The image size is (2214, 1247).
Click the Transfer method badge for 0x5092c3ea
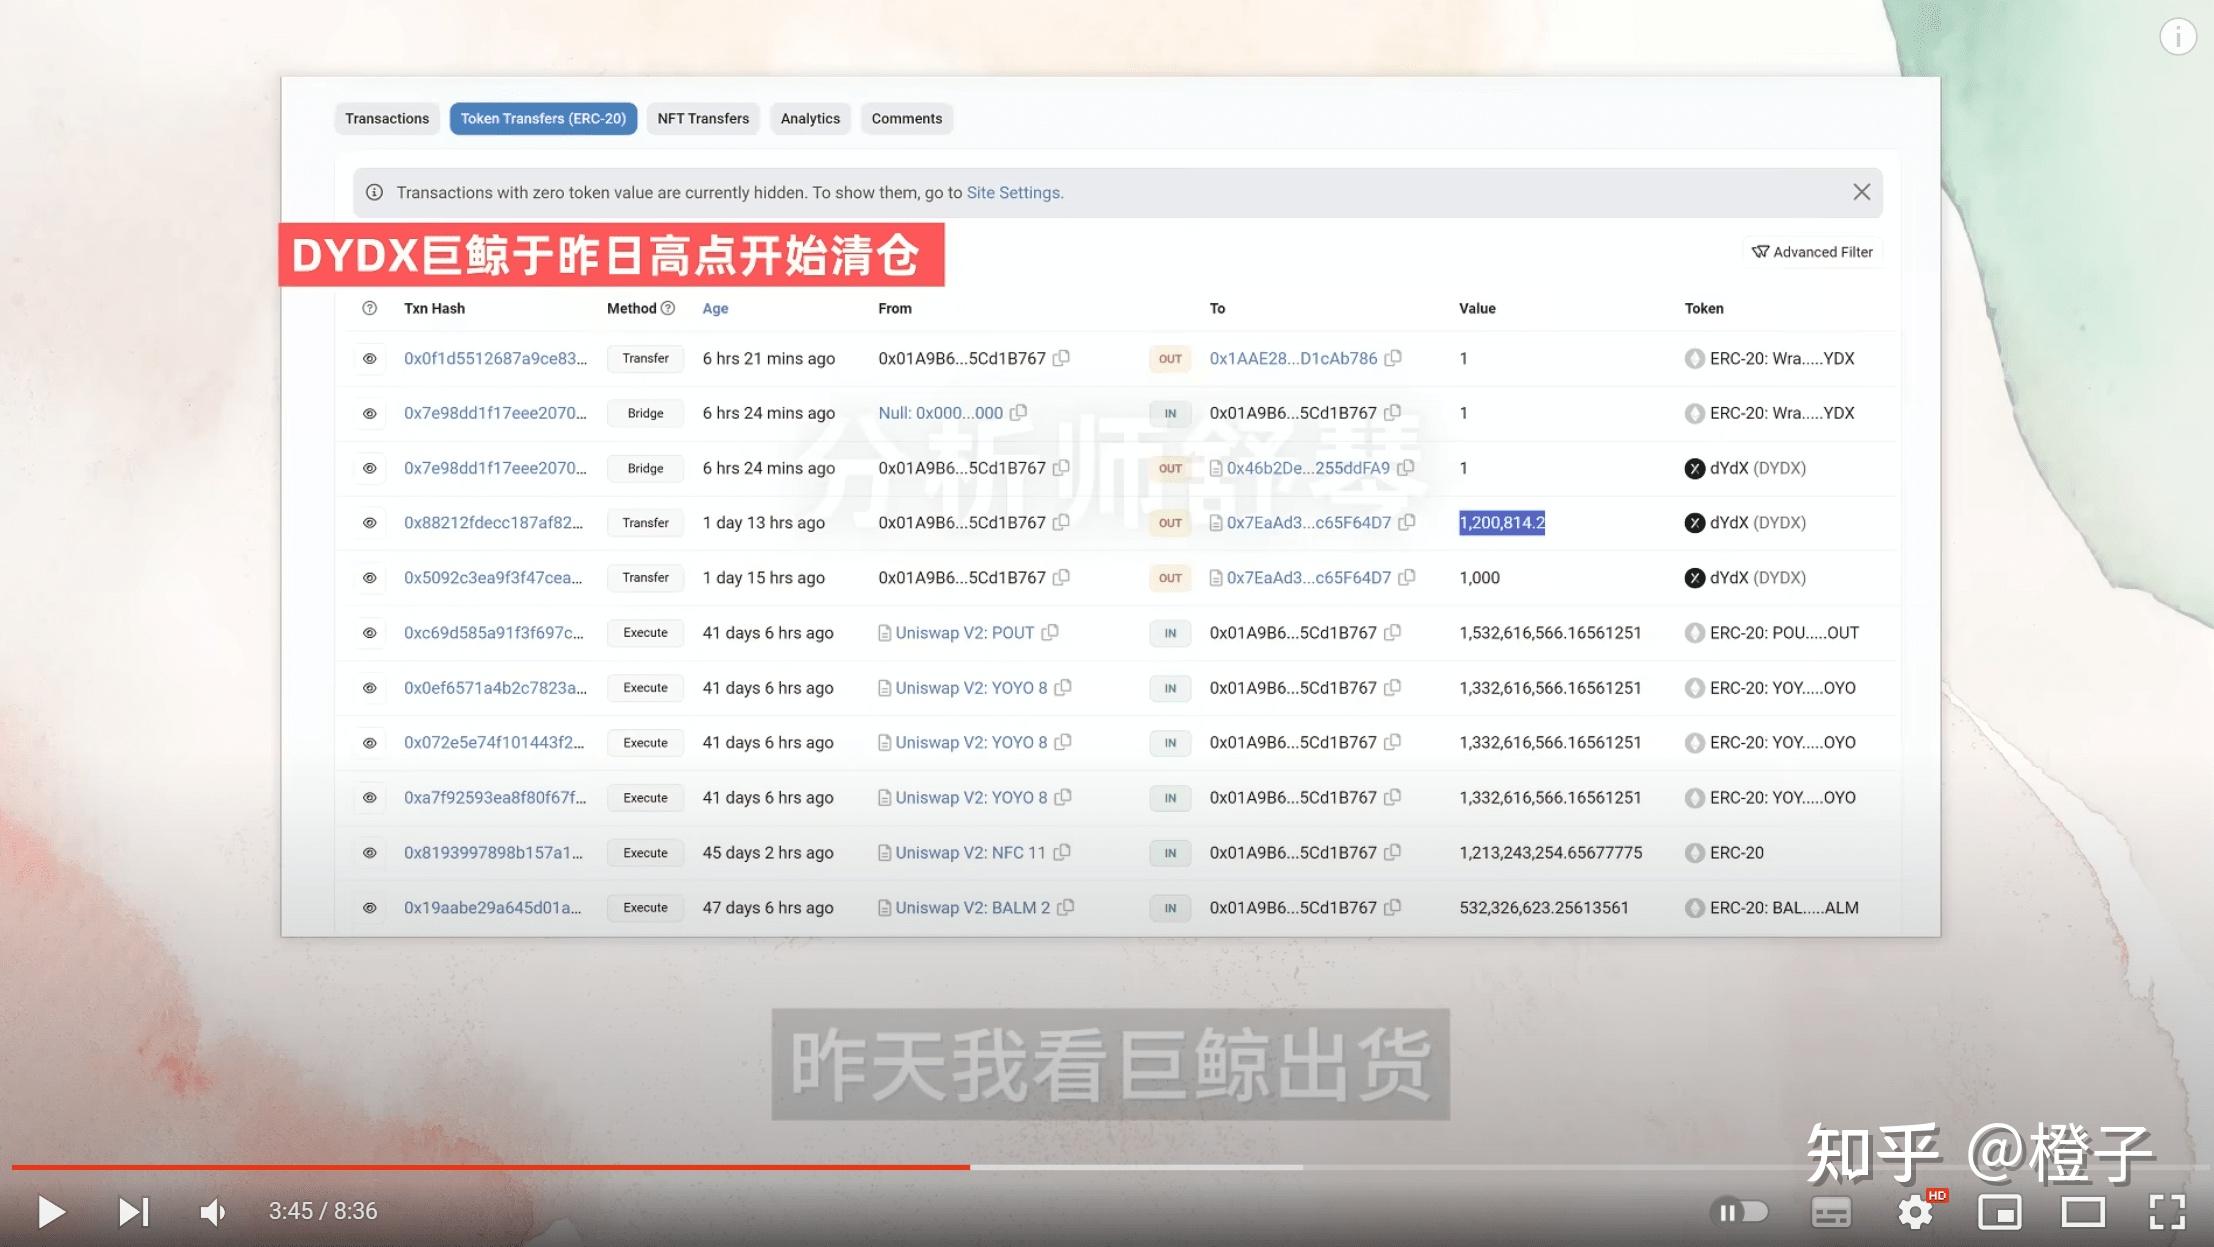[645, 578]
